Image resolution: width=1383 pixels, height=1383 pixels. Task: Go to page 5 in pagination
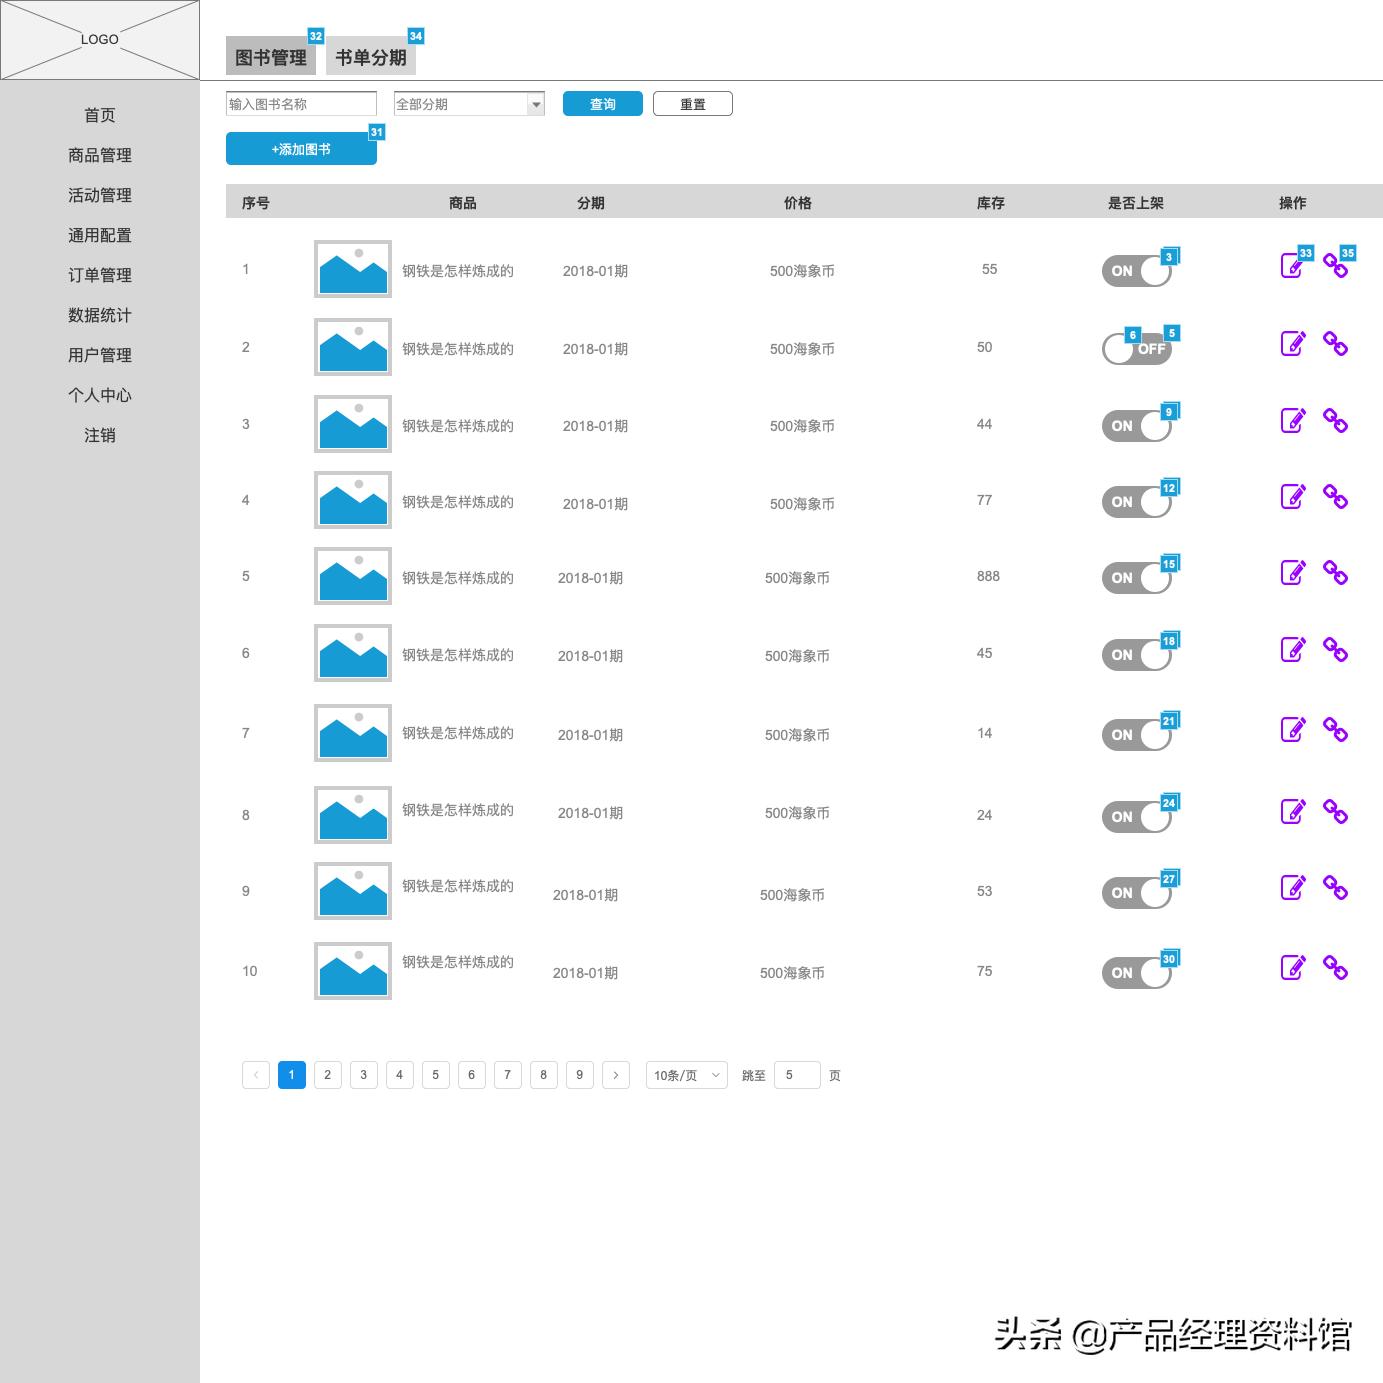pyautogui.click(x=435, y=1075)
